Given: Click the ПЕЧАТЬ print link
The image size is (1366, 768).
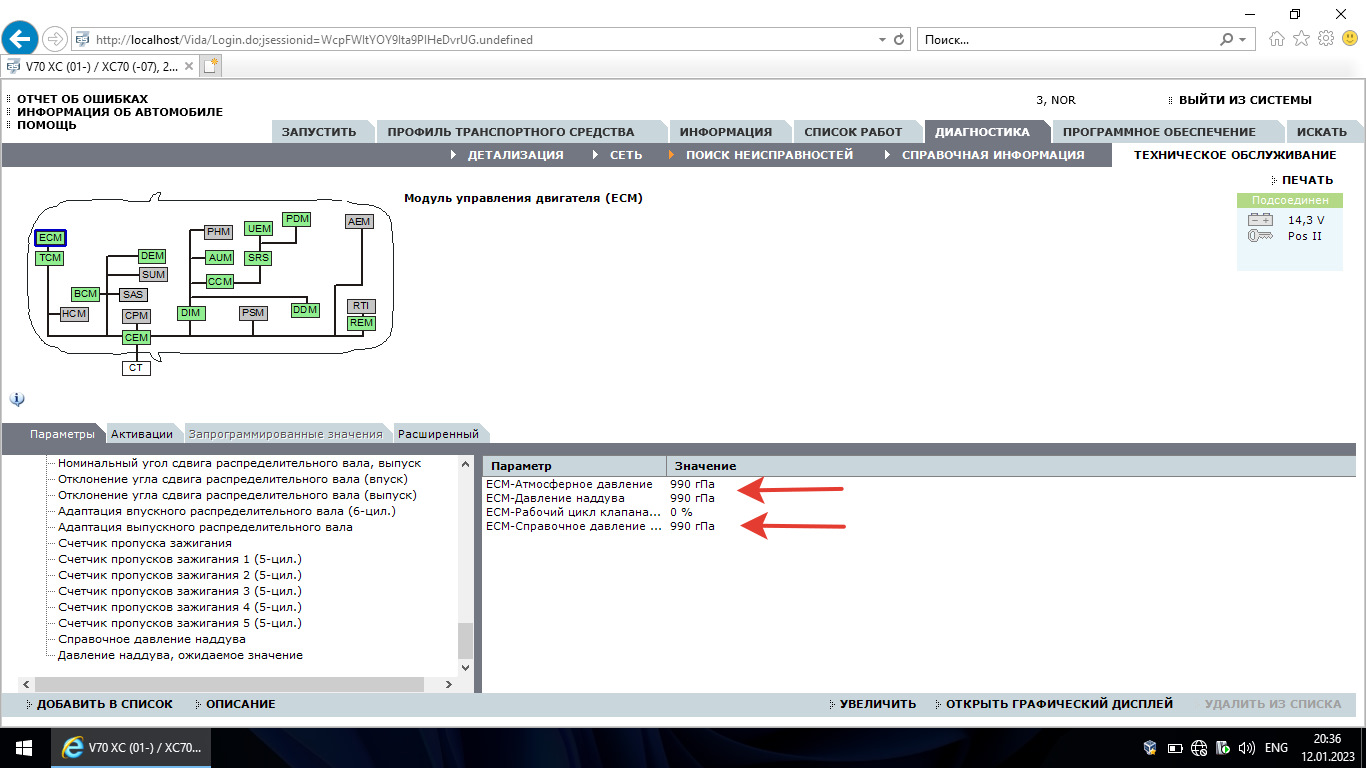Looking at the screenshot, I should coord(1307,180).
